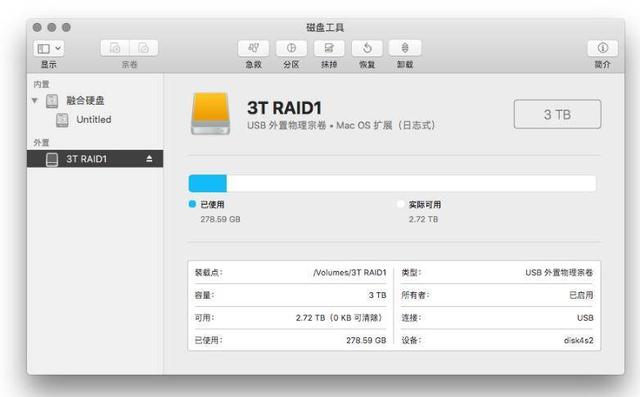Click the device identifier disk4s2
640x397 pixels.
578,340
